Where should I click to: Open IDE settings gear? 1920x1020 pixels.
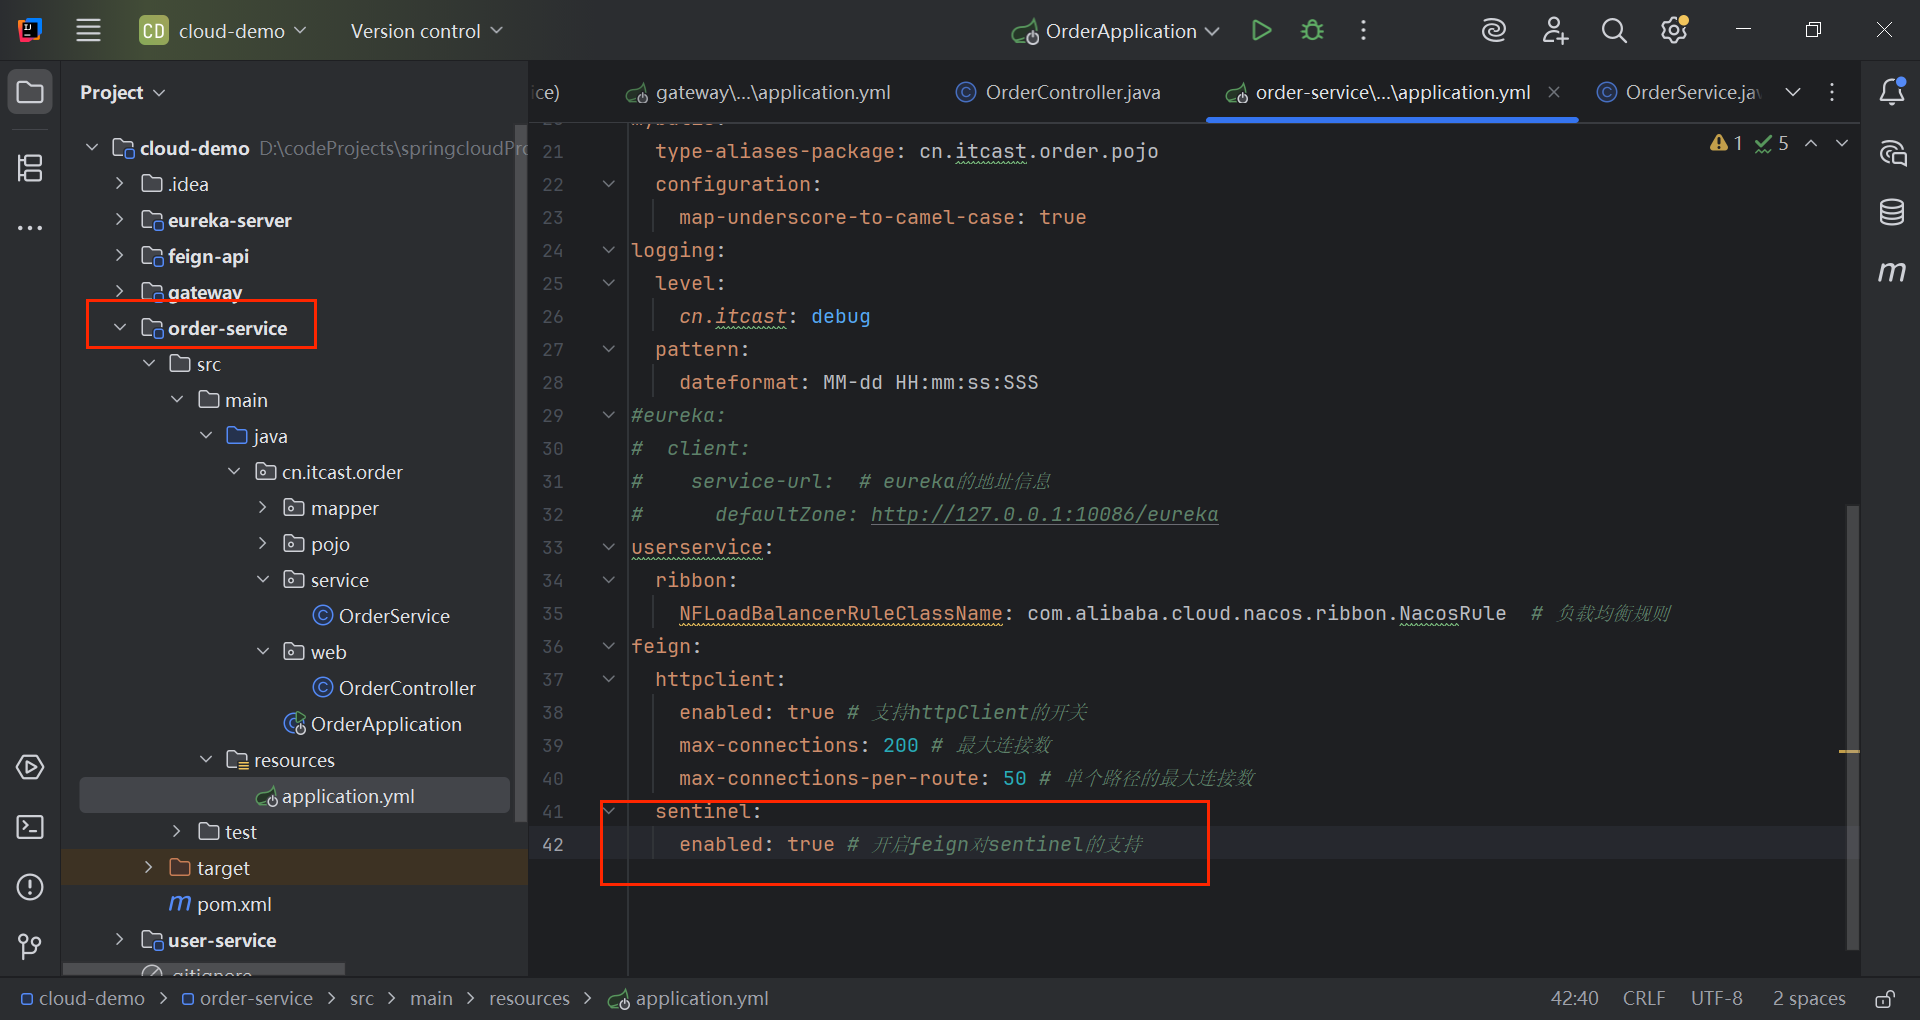click(x=1674, y=30)
